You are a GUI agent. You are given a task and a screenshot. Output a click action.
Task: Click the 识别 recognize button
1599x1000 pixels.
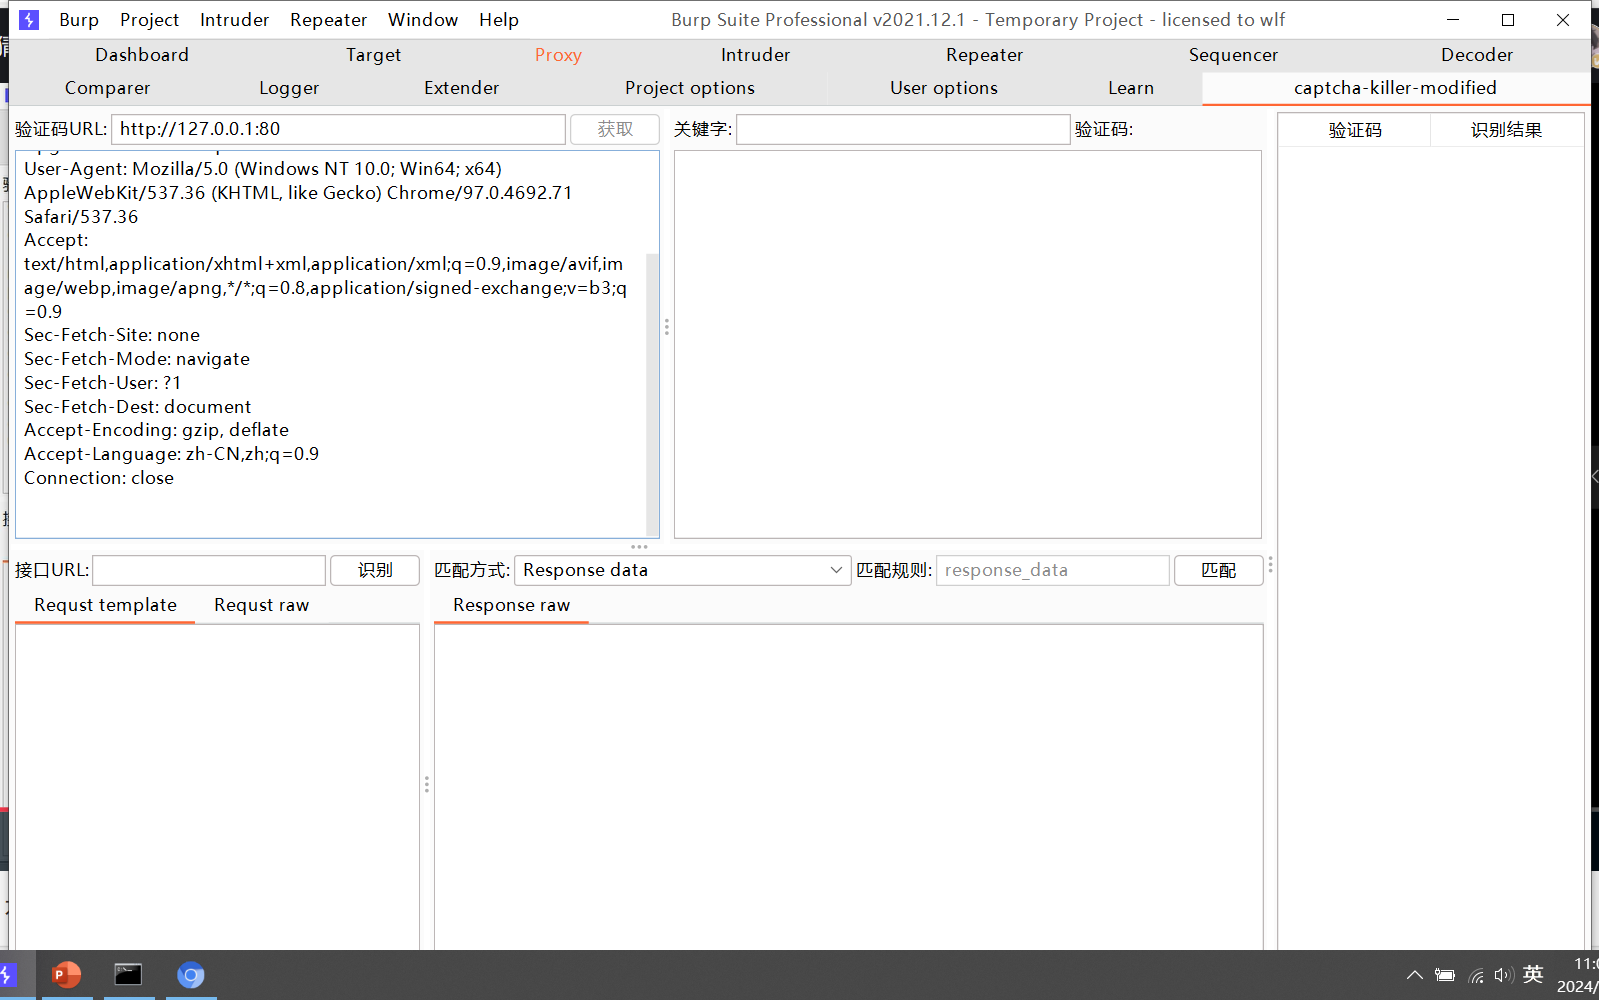point(375,570)
